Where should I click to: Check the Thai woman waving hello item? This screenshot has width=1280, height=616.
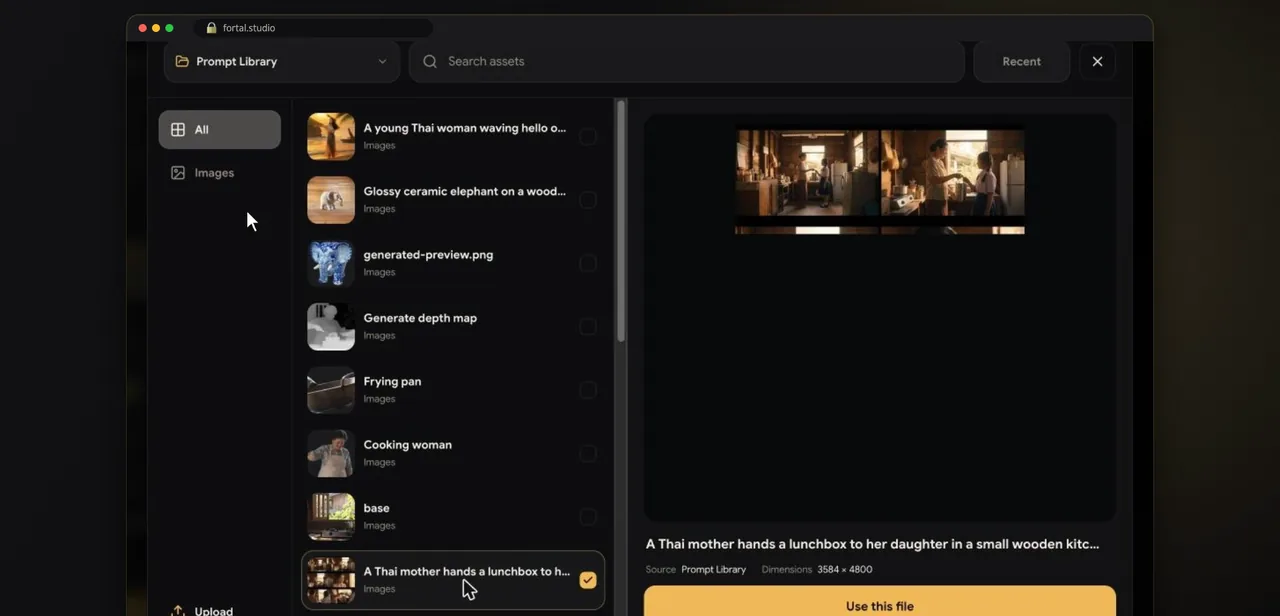(x=588, y=136)
